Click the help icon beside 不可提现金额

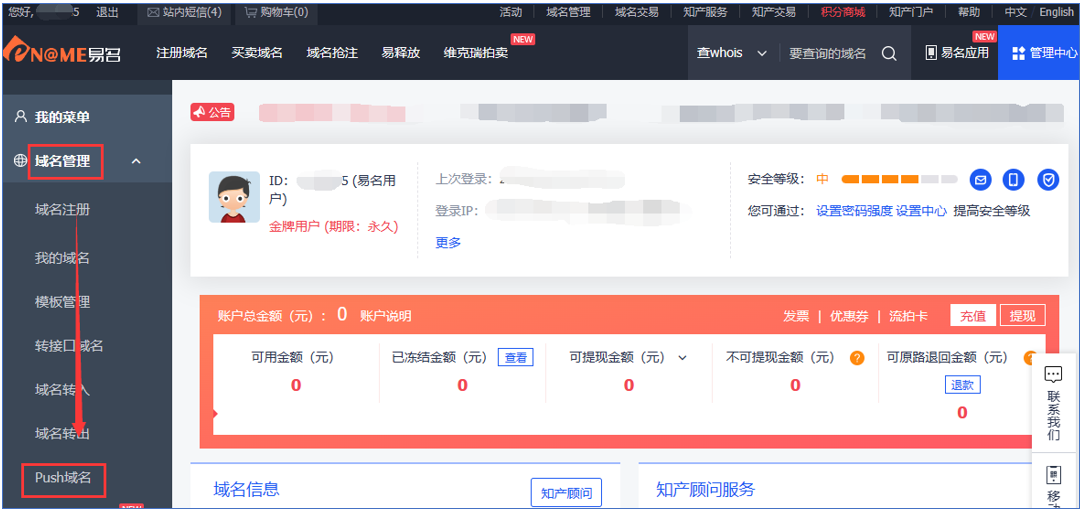(857, 358)
